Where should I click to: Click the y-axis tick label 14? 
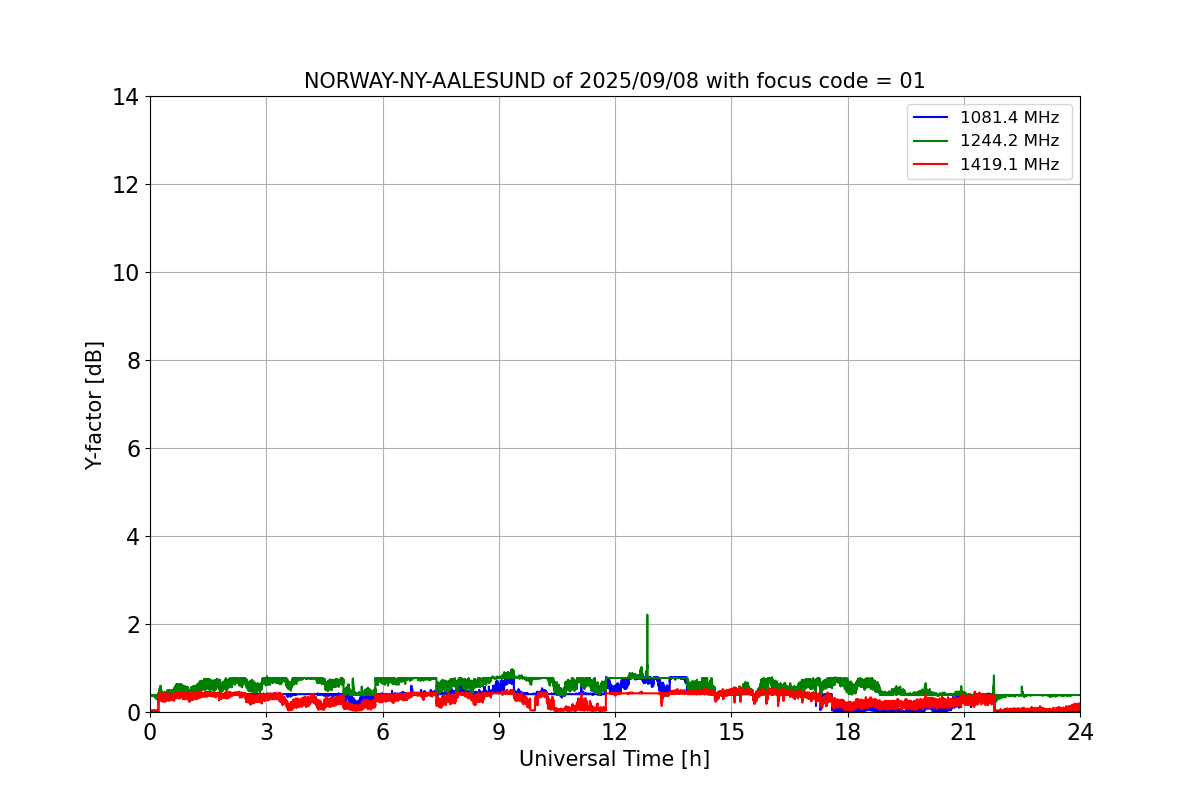126,97
